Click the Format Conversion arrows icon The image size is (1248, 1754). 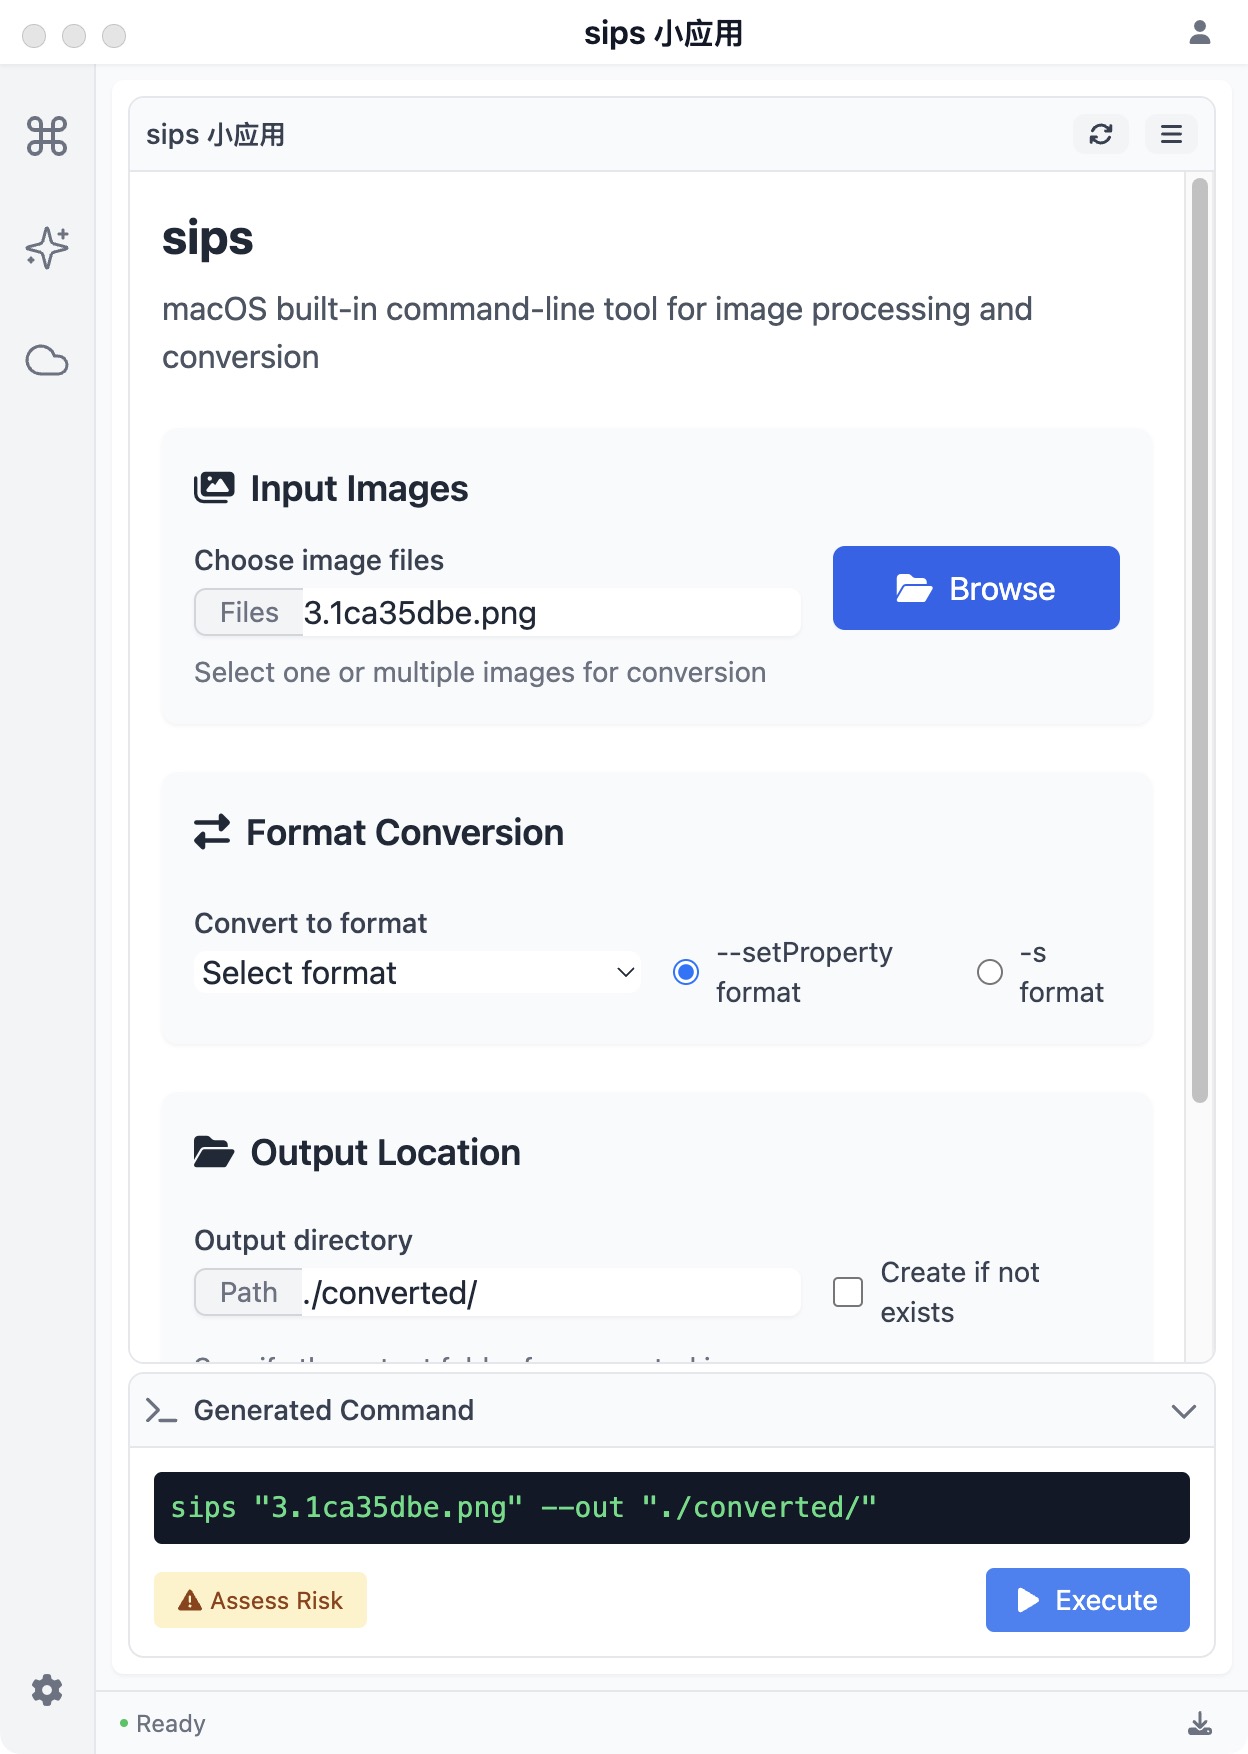[x=212, y=832]
